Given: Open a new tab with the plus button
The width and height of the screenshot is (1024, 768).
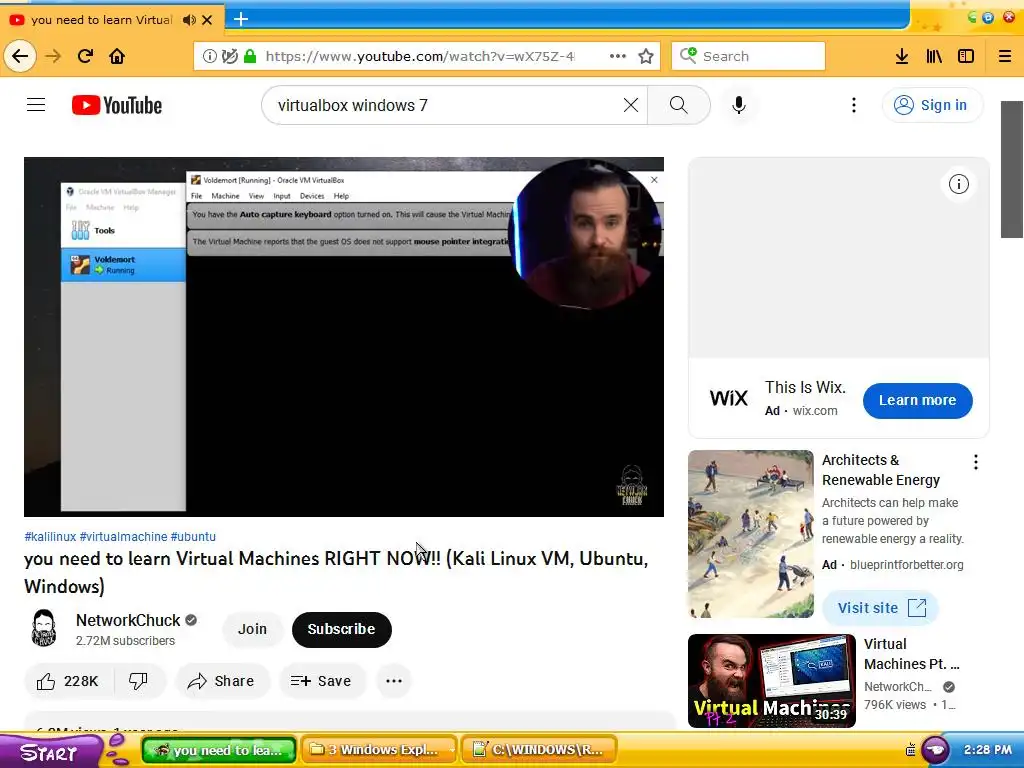Looking at the screenshot, I should [241, 19].
